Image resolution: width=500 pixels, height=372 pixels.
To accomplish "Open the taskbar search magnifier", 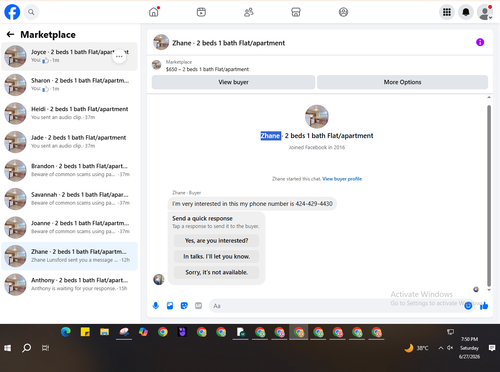I will point(26,348).
